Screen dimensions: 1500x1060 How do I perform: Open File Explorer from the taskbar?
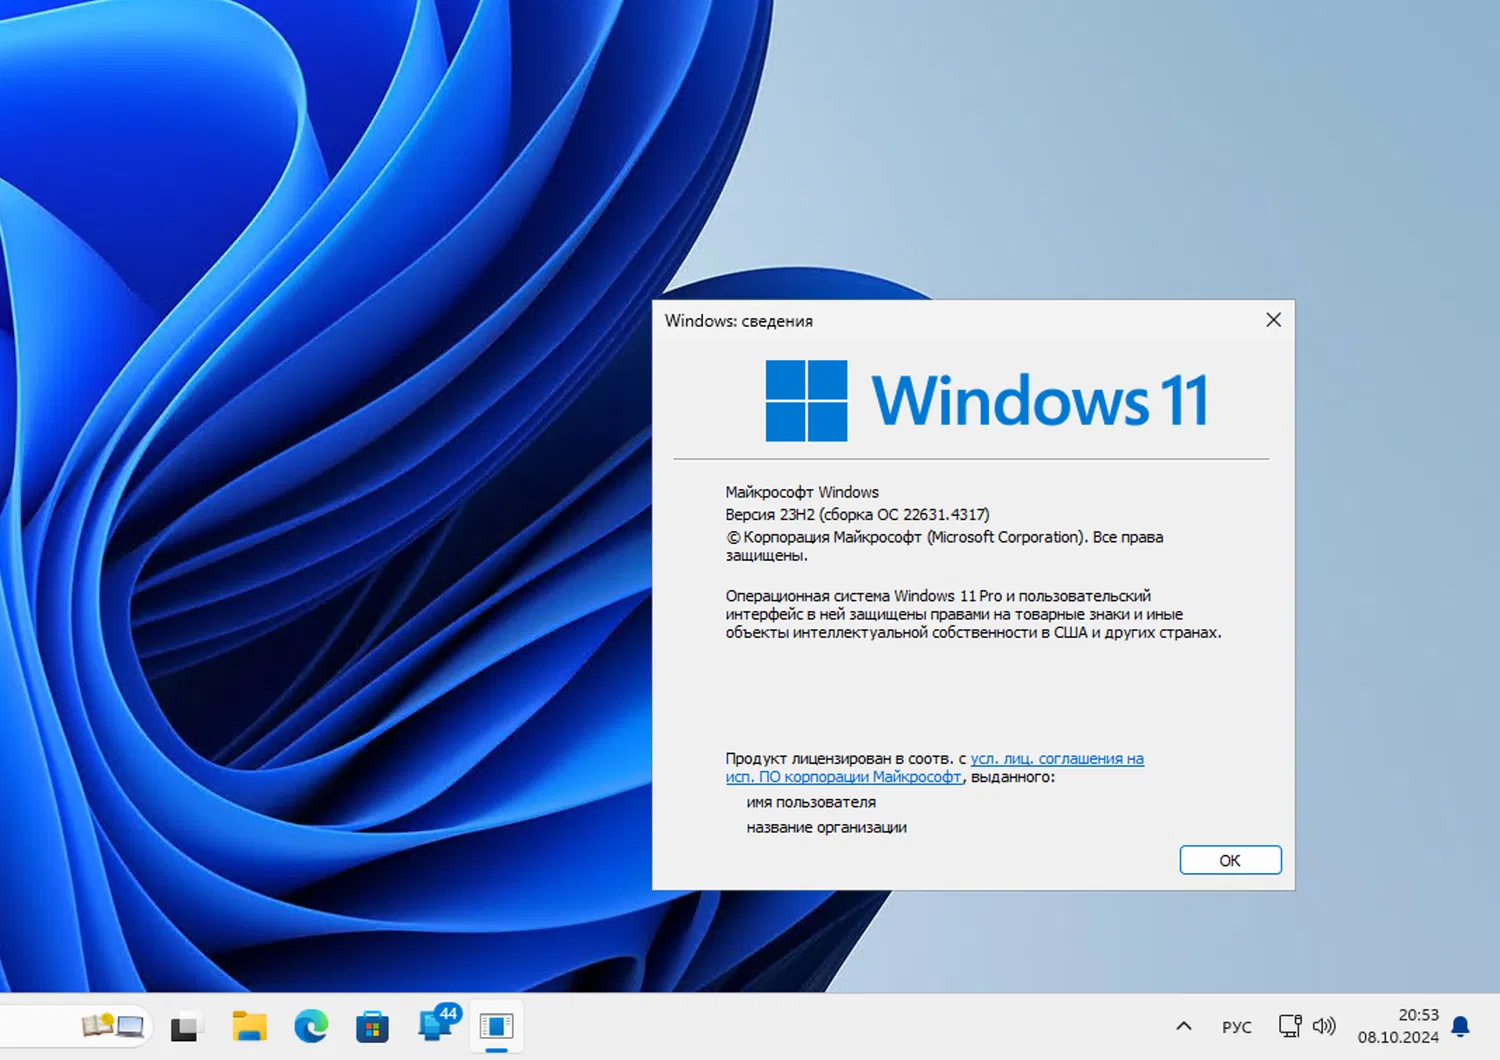pos(249,1026)
